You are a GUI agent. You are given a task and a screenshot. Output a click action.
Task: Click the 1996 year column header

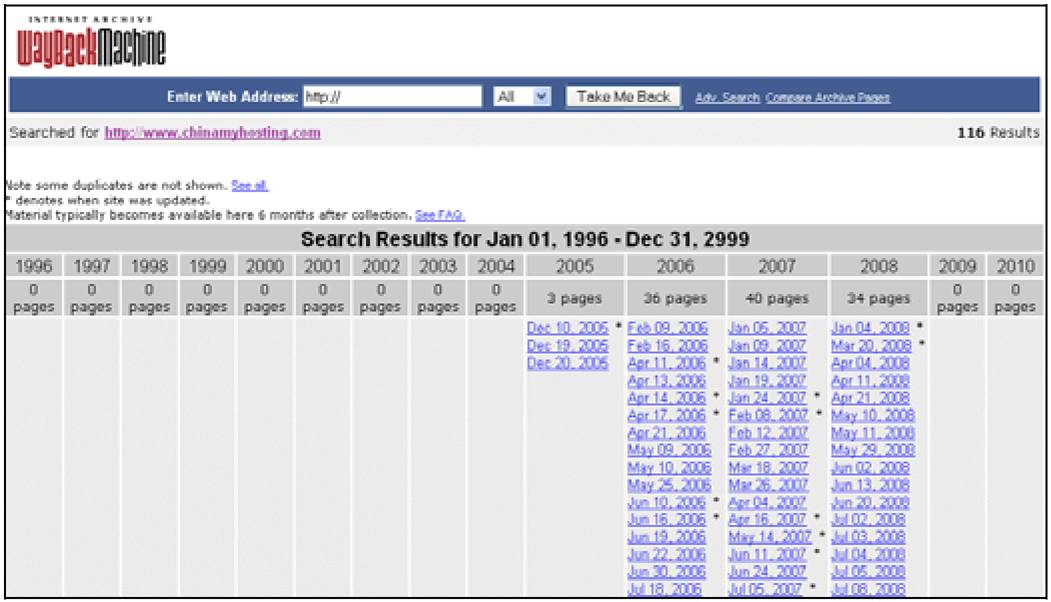click(x=34, y=266)
